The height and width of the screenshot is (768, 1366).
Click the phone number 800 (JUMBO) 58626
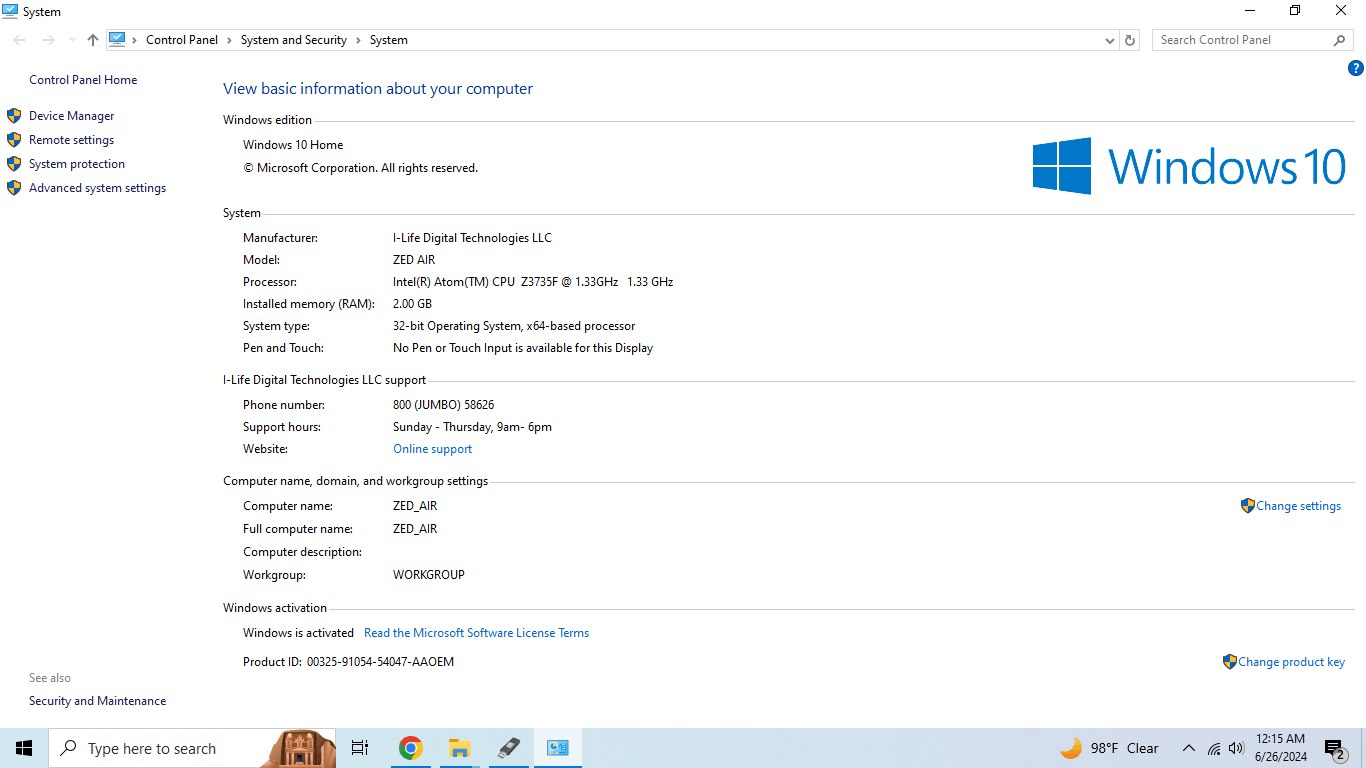[x=443, y=405]
